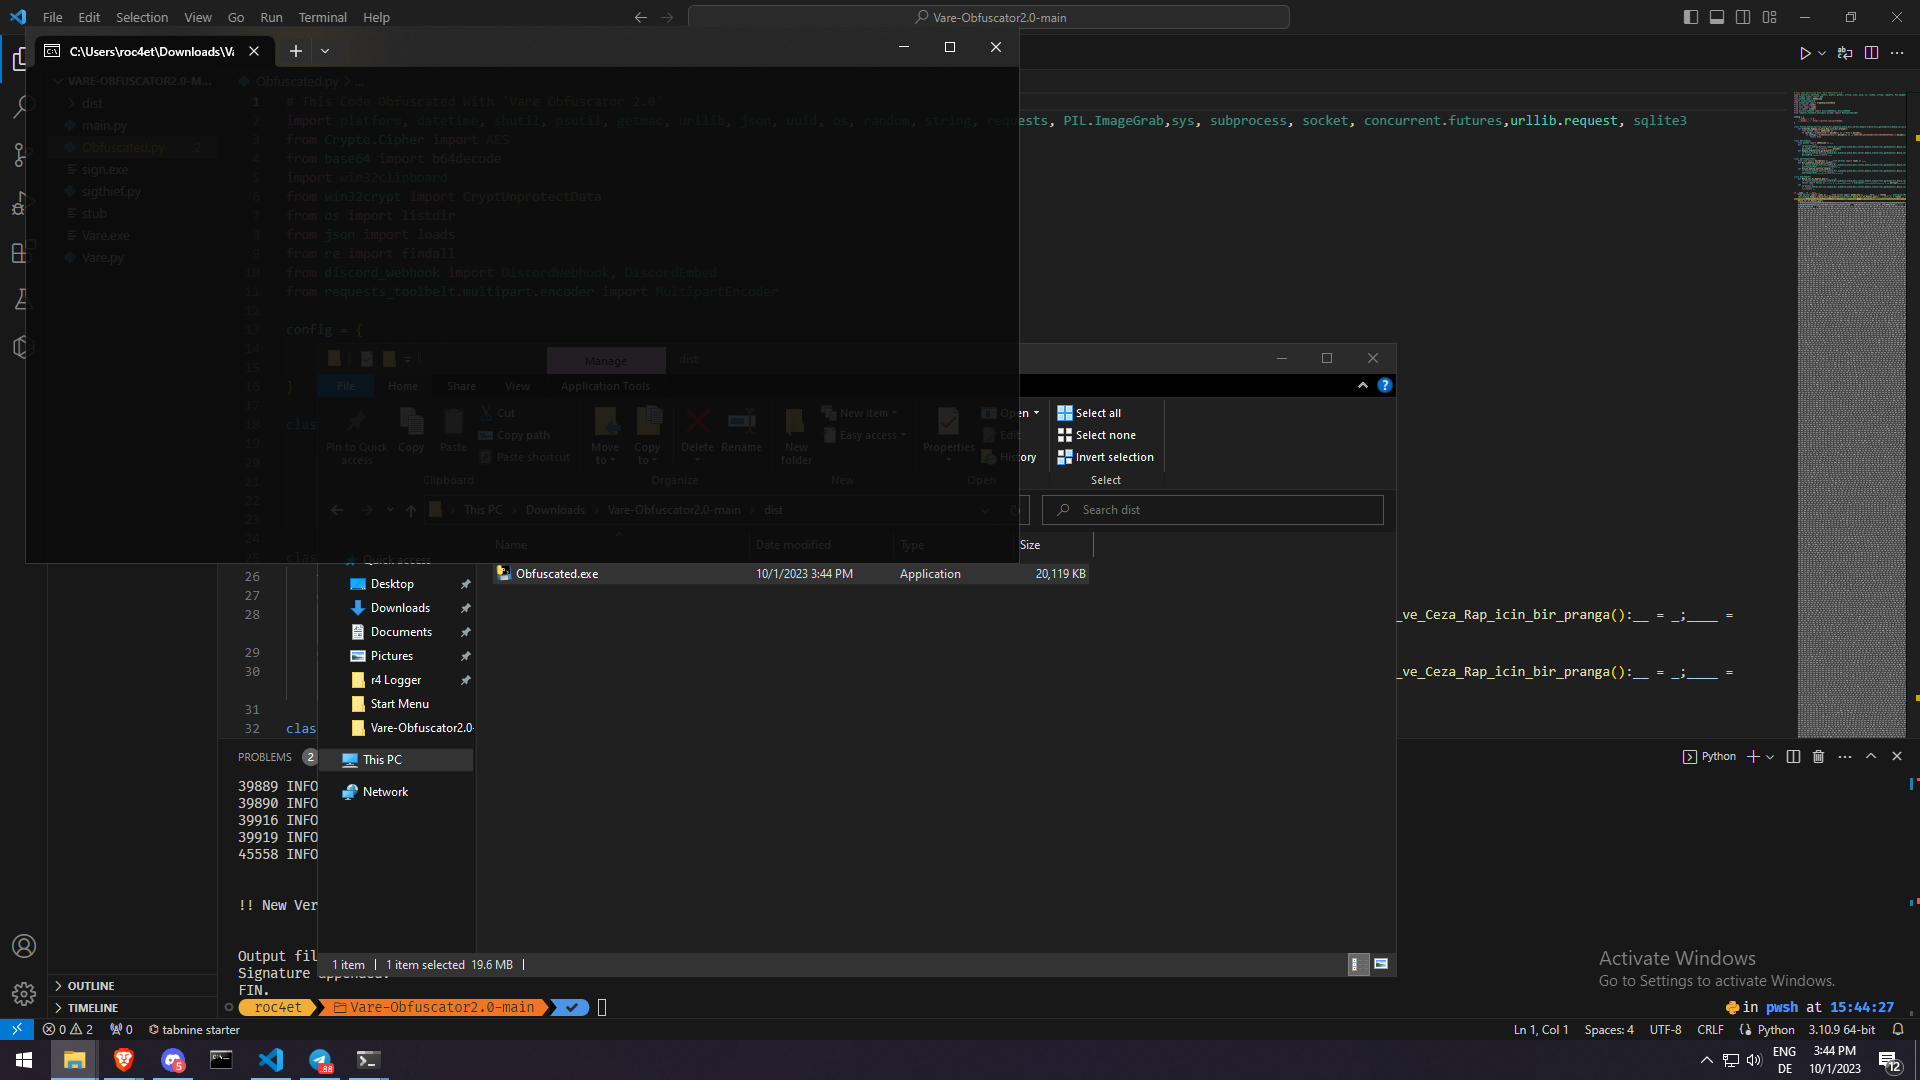1920x1080 pixels.
Task: Close the VS Code terminal panel
Action: [x=1897, y=757]
